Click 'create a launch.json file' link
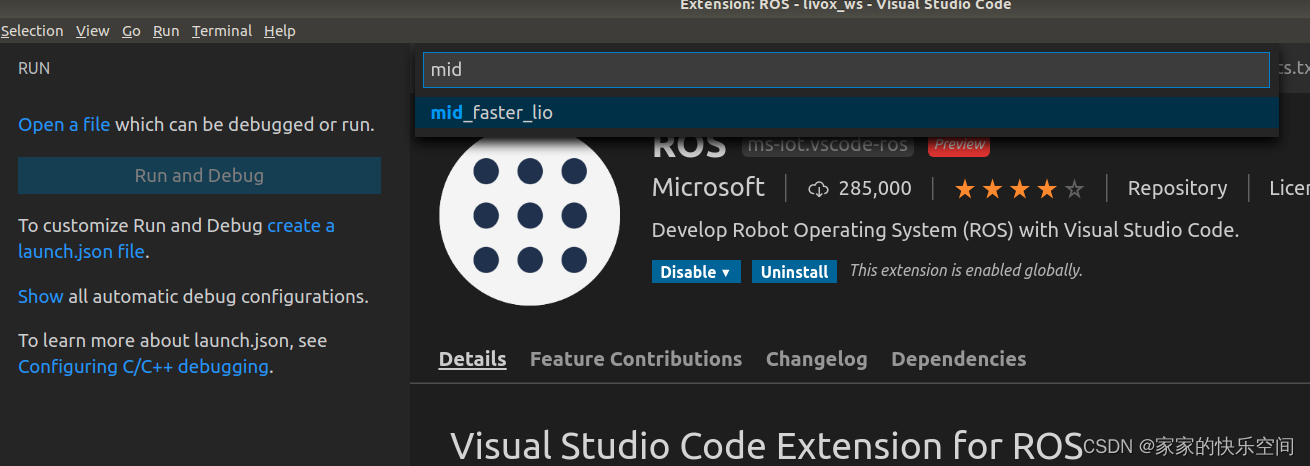Viewport: 1310px width, 466px height. point(176,239)
